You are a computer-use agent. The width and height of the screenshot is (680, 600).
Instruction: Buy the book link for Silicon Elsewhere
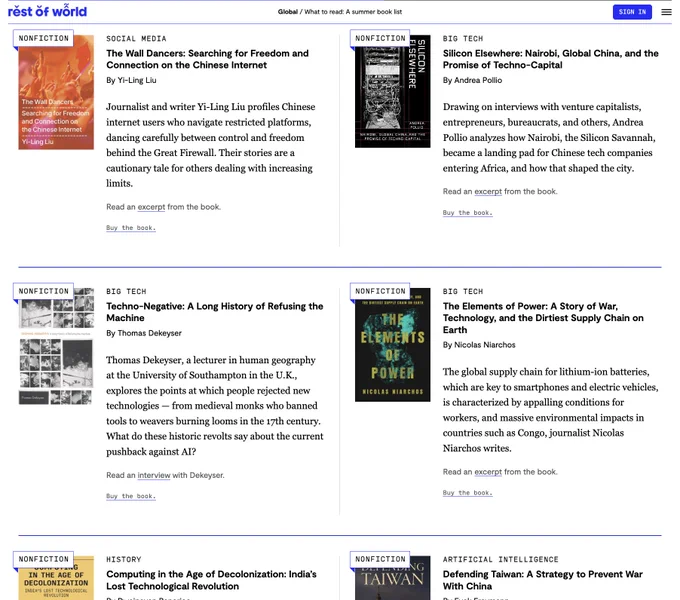point(468,212)
